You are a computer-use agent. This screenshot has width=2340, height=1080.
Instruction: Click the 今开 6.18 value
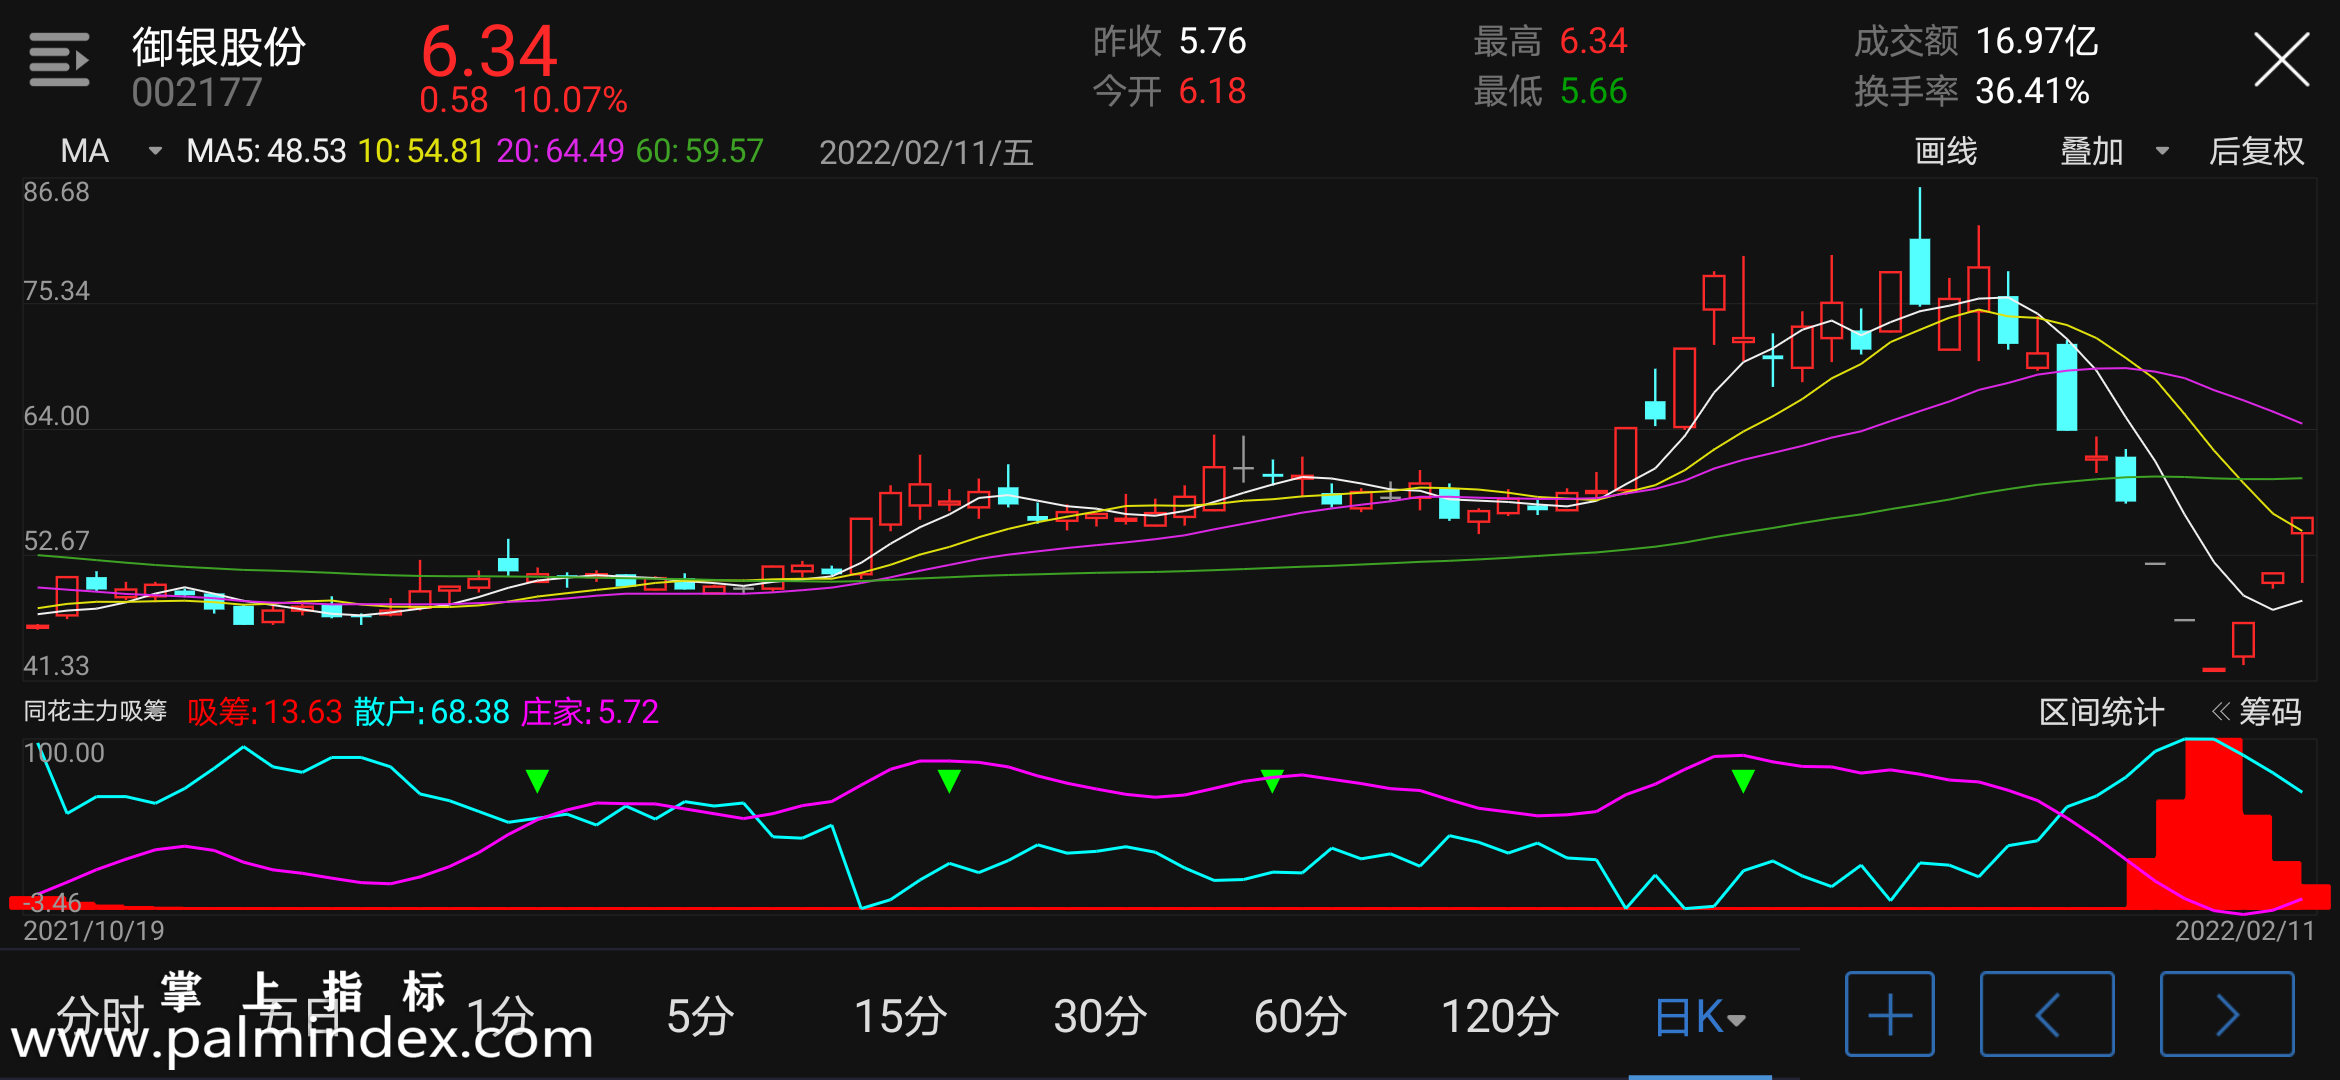click(1169, 91)
